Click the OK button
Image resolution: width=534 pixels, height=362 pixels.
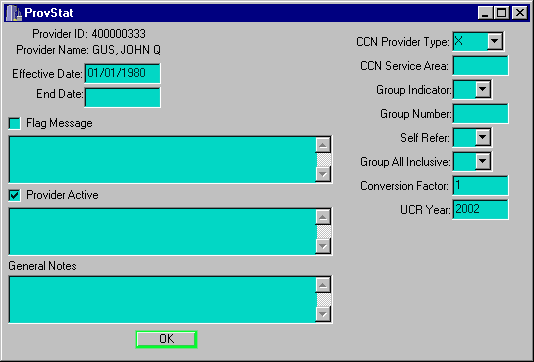click(x=166, y=339)
